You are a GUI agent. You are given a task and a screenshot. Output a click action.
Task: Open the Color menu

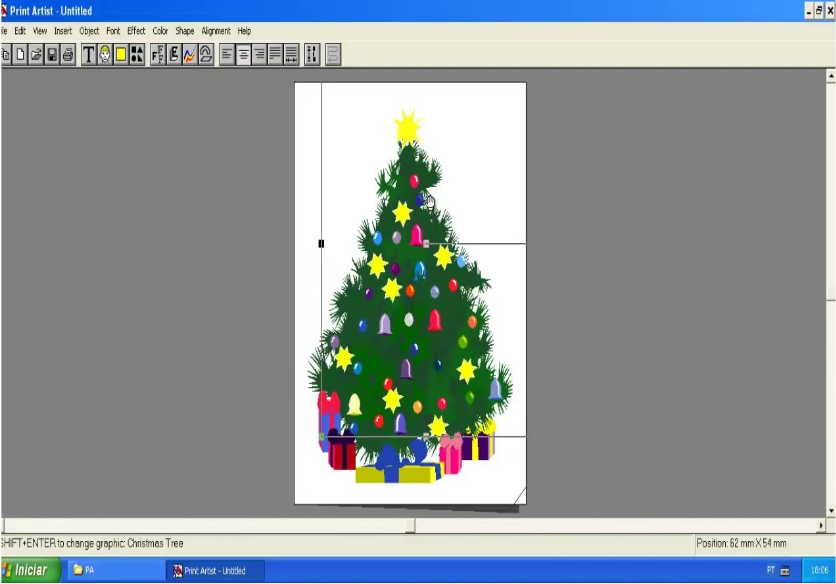click(x=160, y=31)
